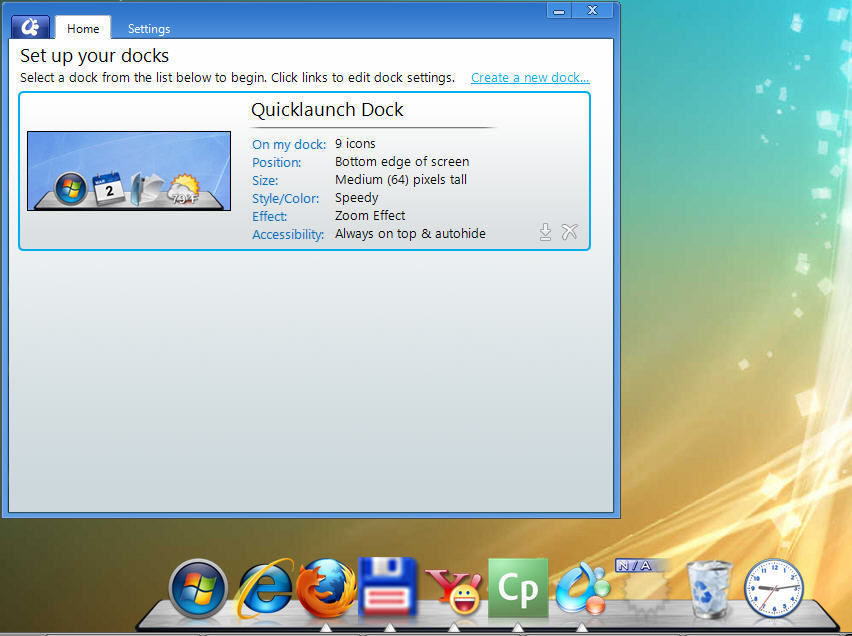Viewport: 852px width, 636px height.
Task: Click the Accessibility setting link
Action: click(x=288, y=234)
